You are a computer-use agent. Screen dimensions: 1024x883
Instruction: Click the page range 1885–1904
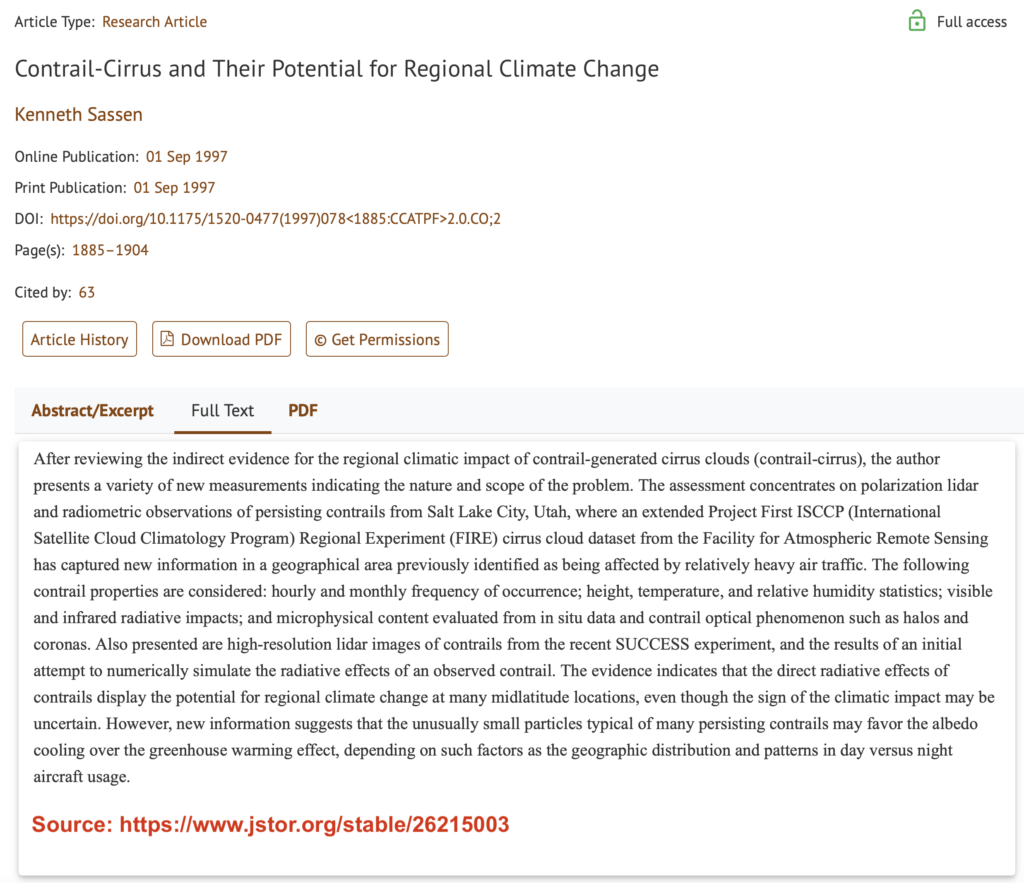(x=110, y=250)
